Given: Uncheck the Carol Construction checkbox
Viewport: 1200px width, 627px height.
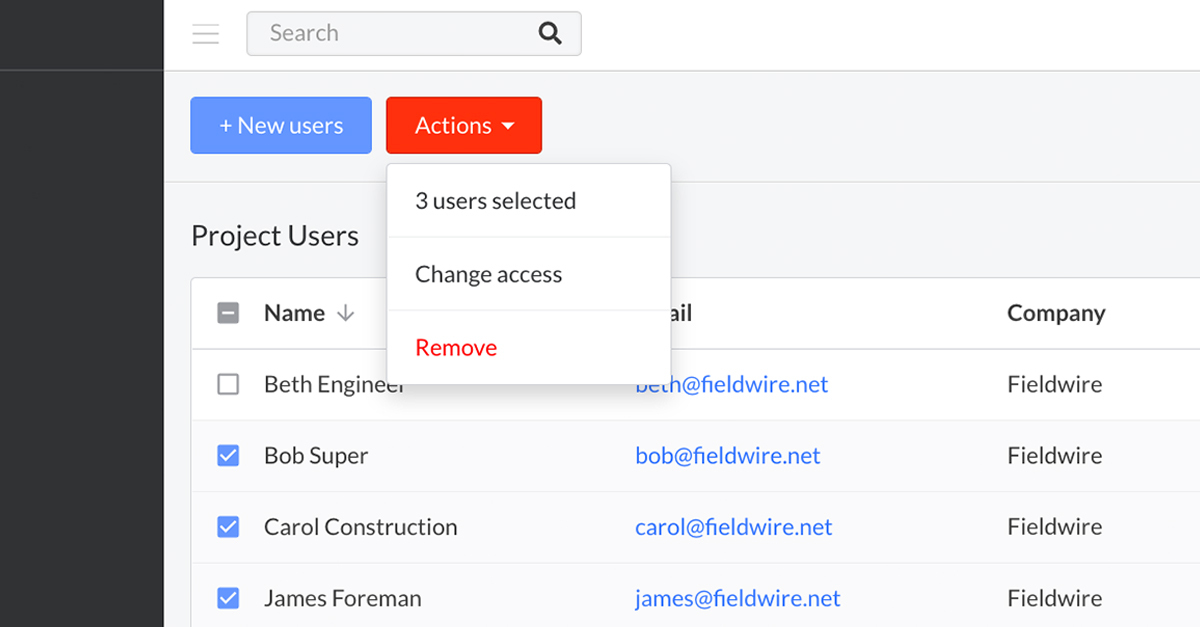Looking at the screenshot, I should 228,527.
